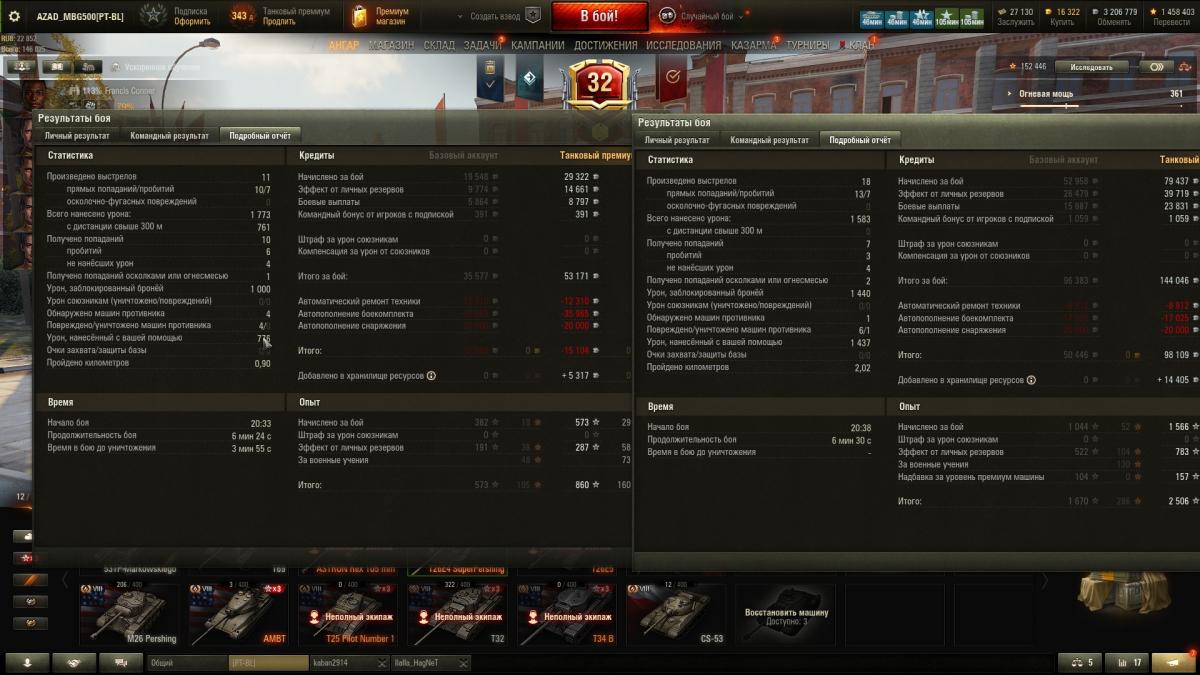This screenshot has width=1200, height=675.
Task: Select the CS-53 tank
Action: [675, 613]
